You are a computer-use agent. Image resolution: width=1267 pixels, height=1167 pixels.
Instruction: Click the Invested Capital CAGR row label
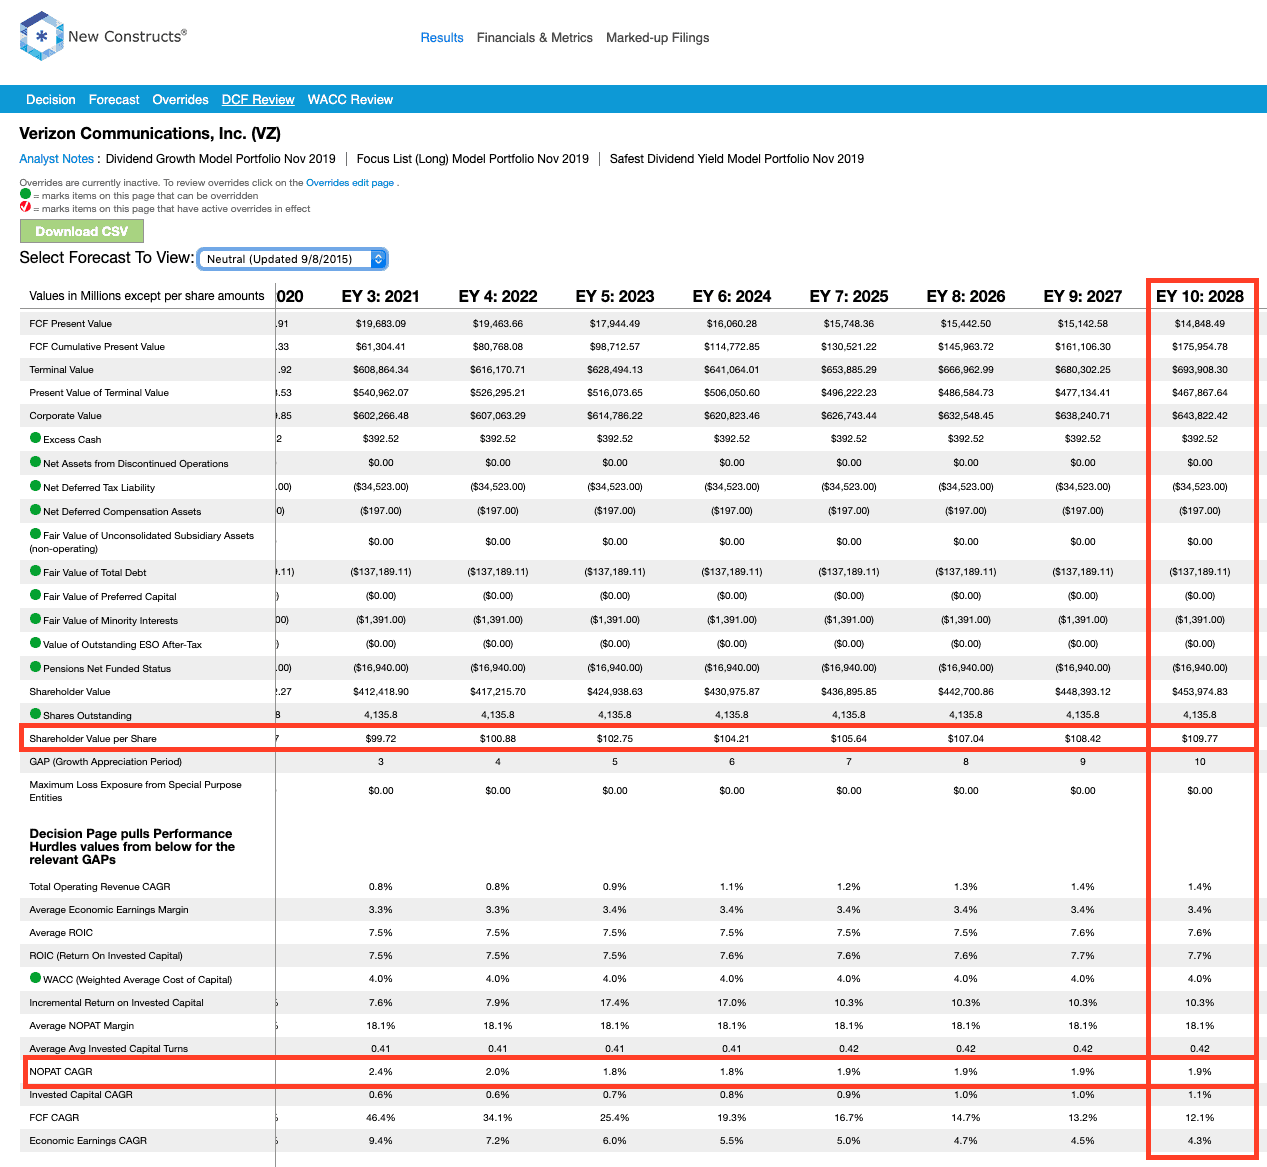[81, 1095]
